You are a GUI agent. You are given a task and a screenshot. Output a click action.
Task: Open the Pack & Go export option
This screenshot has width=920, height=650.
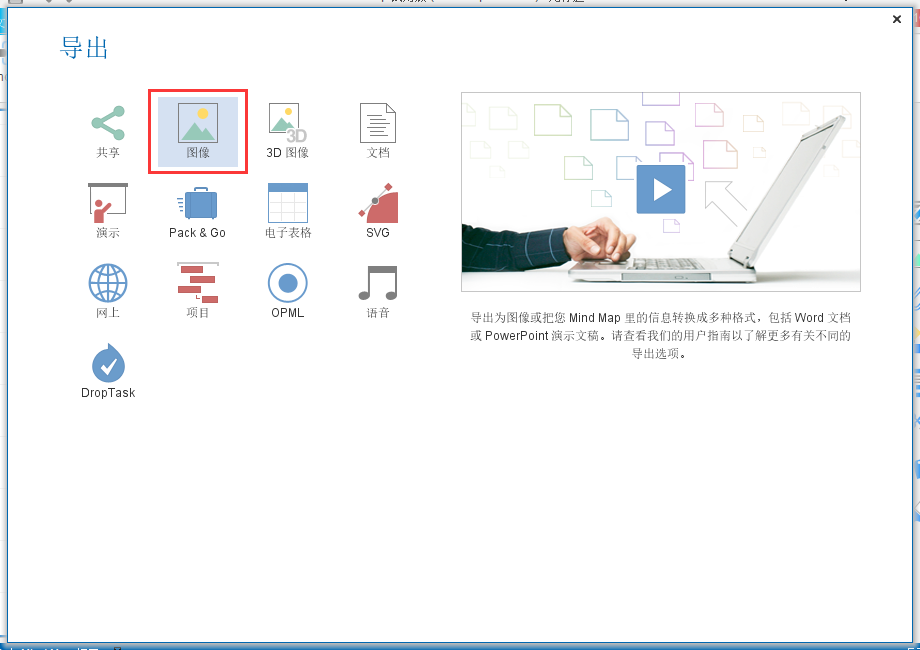tap(197, 210)
